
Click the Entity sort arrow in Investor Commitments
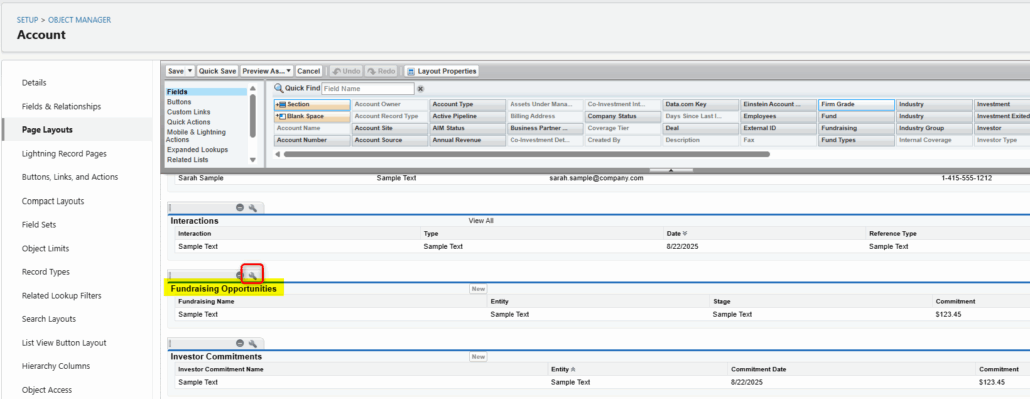coord(573,369)
